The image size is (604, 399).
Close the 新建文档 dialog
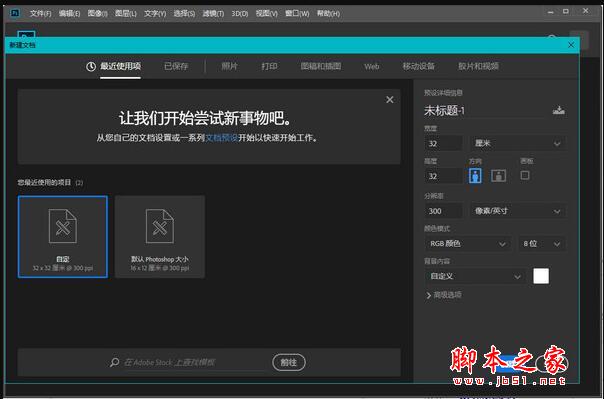[571, 45]
